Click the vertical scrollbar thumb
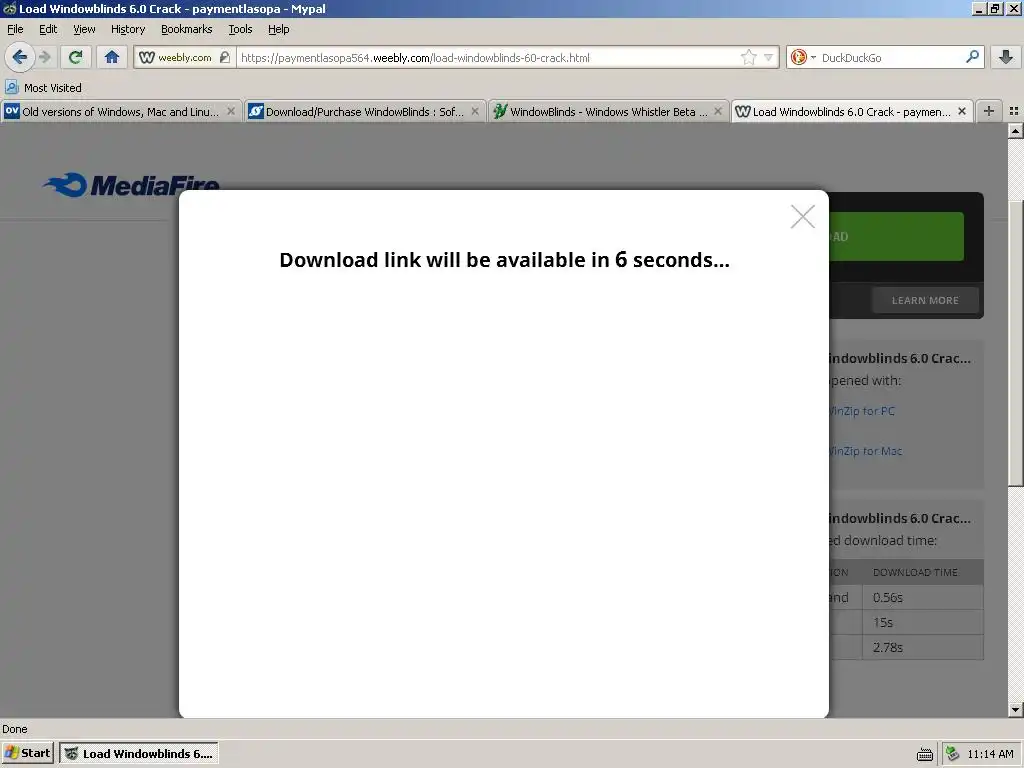The height and width of the screenshot is (768, 1024). (1015, 343)
